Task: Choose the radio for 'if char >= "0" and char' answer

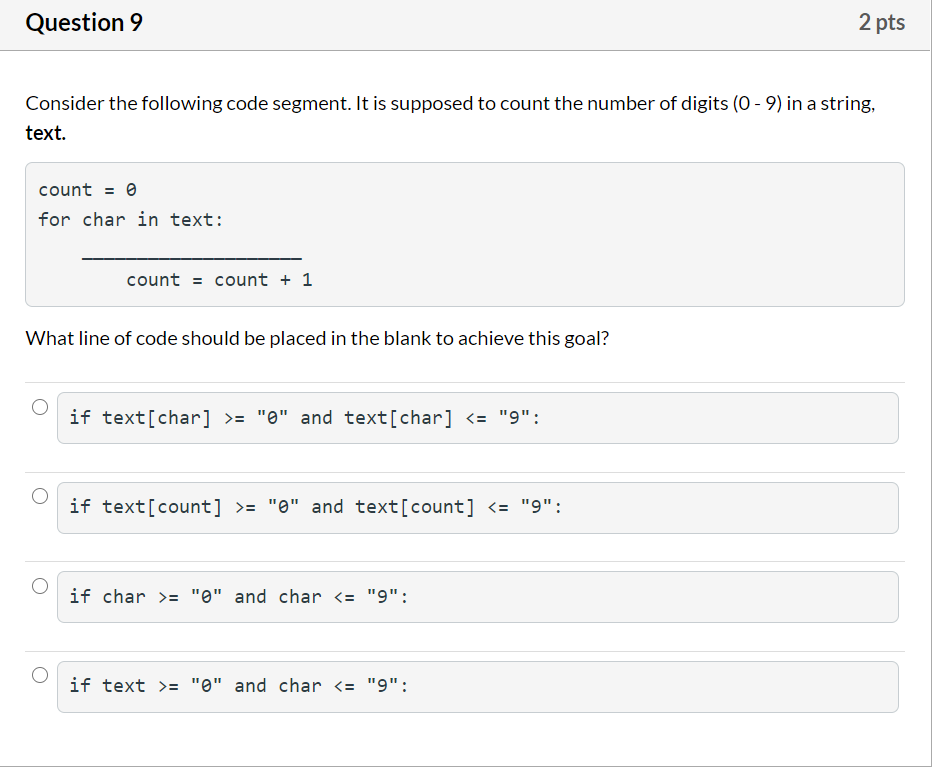Action: tap(40, 586)
